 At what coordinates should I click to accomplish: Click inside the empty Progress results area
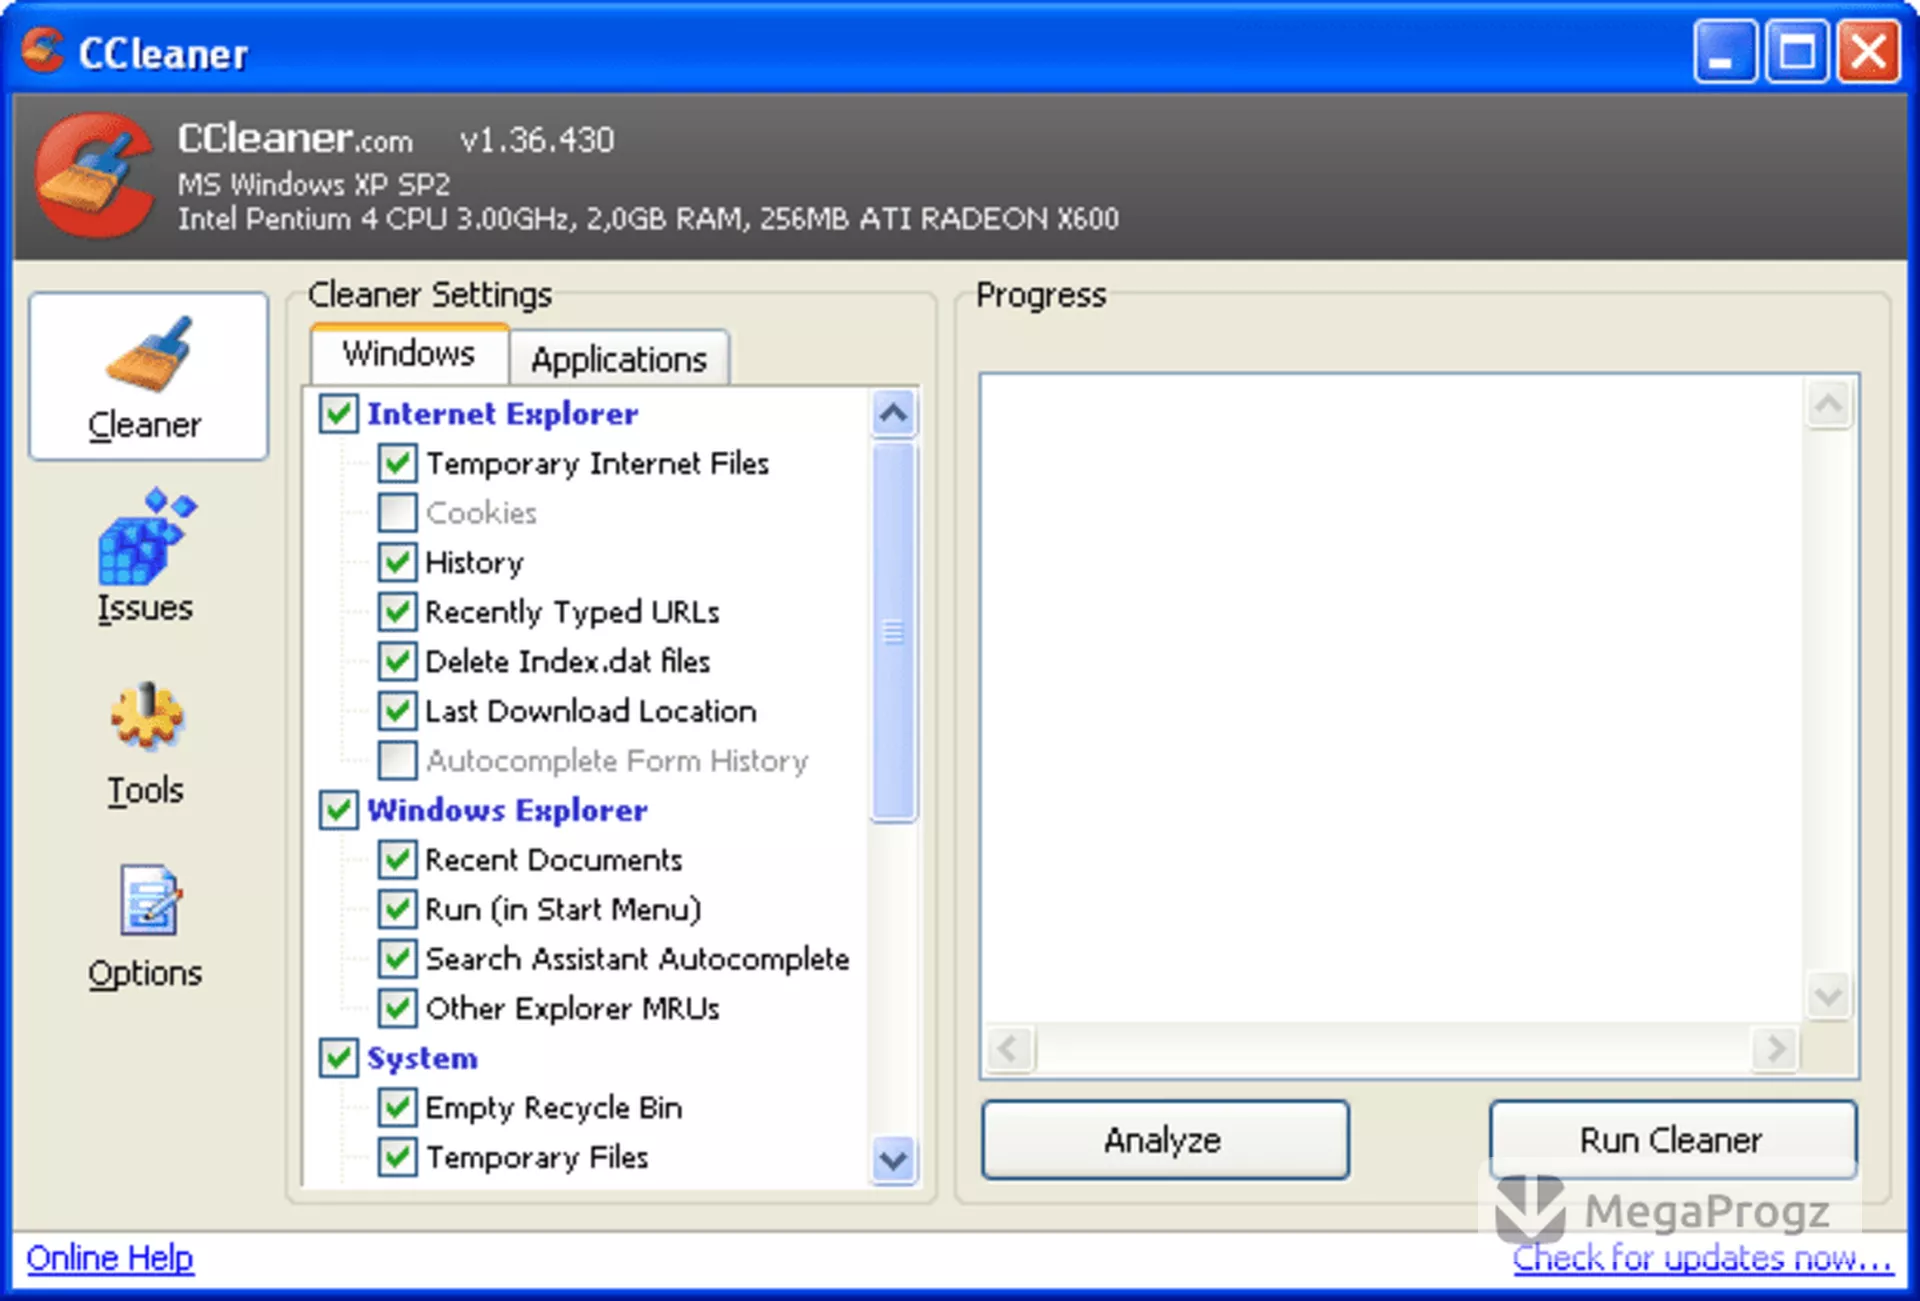[x=1393, y=698]
